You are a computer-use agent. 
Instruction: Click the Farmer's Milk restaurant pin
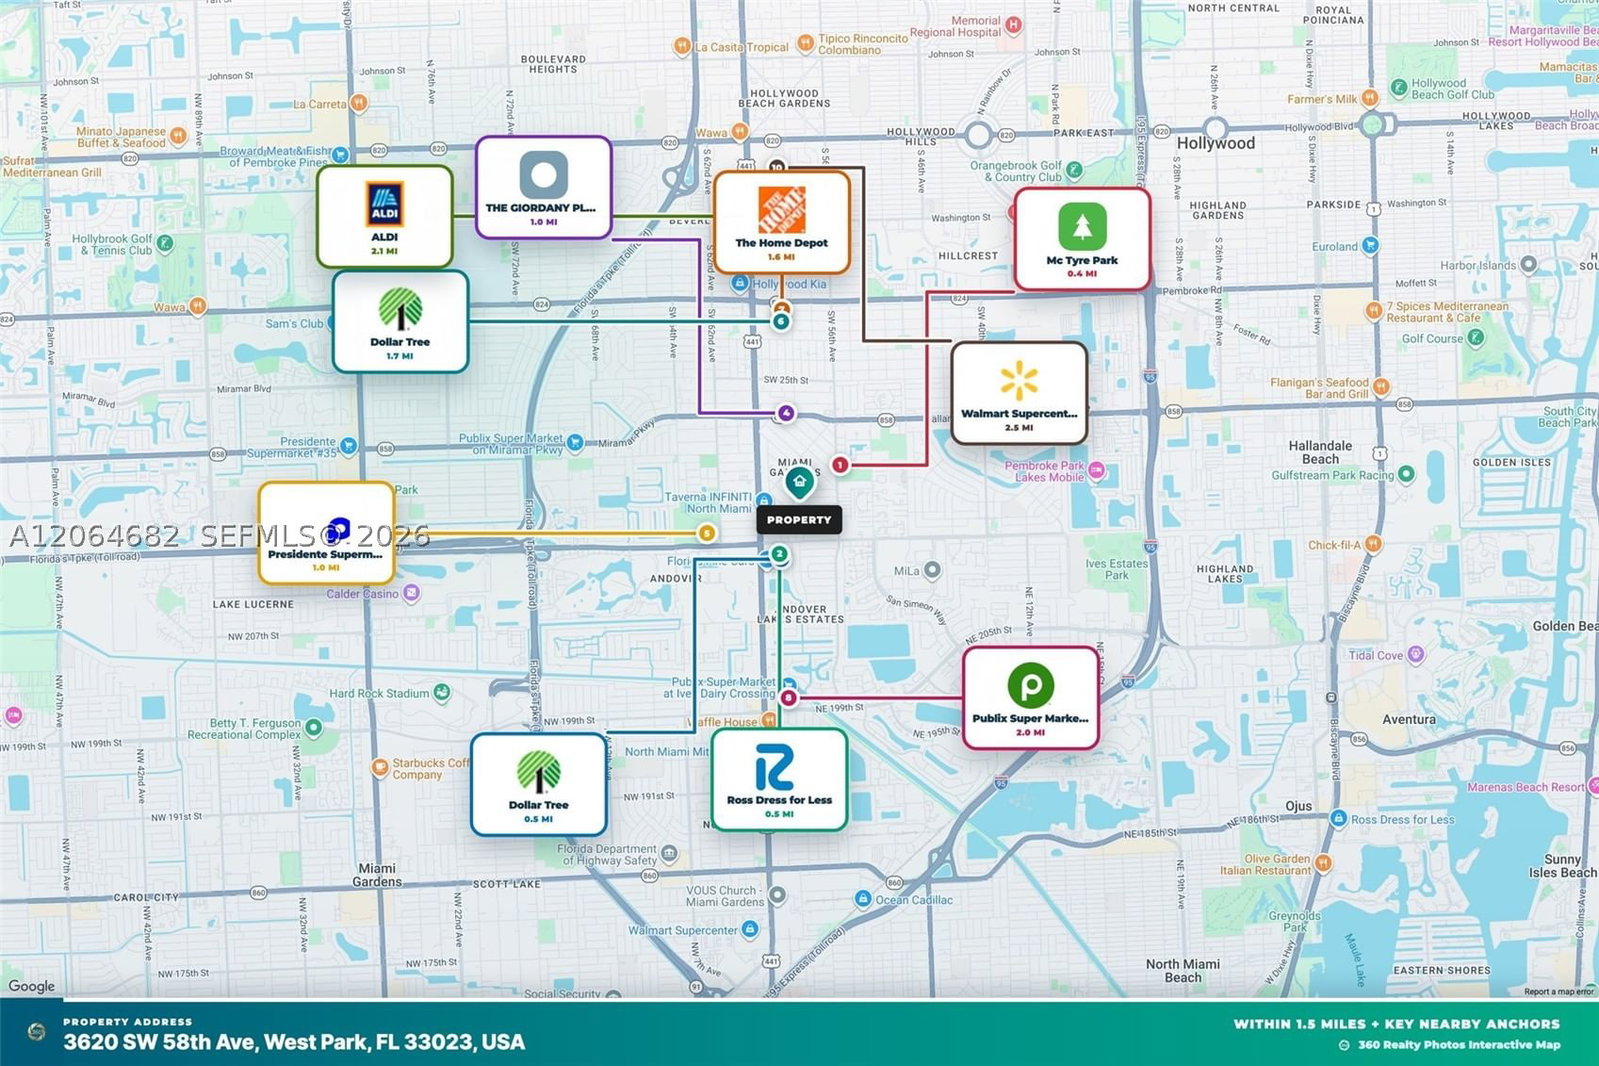[1370, 98]
